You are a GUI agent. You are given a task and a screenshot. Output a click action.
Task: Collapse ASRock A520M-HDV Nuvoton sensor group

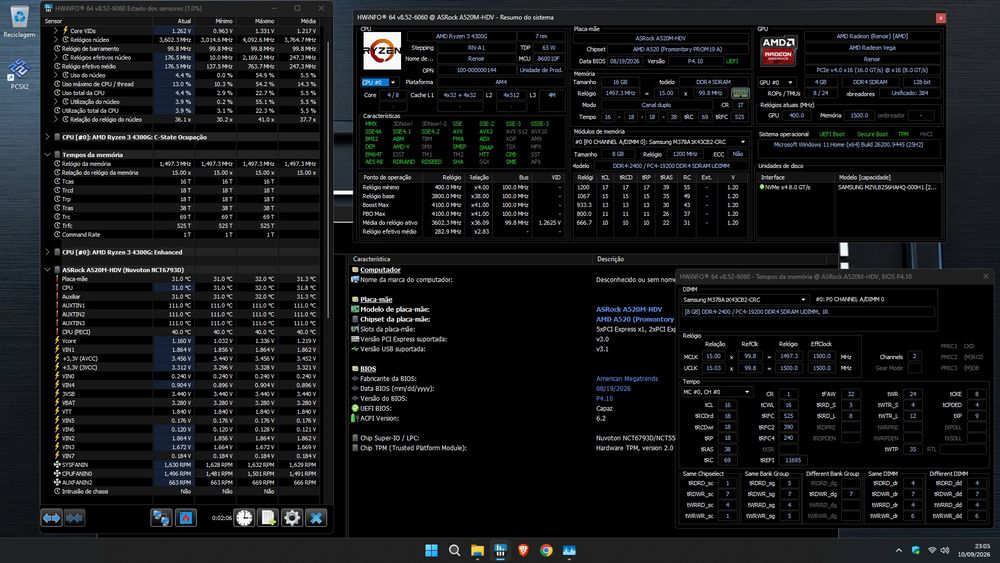pos(47,270)
